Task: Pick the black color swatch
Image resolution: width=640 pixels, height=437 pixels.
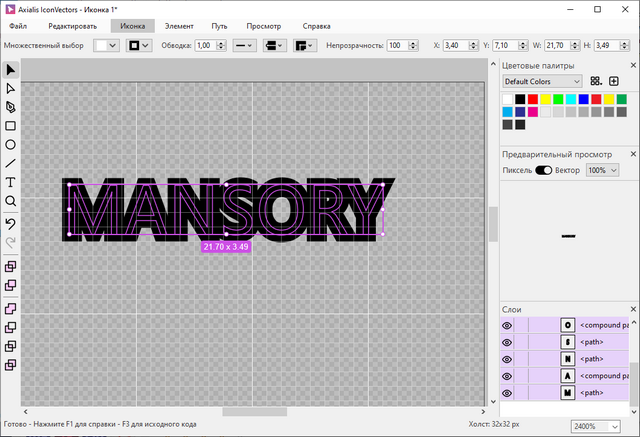Action: point(520,99)
